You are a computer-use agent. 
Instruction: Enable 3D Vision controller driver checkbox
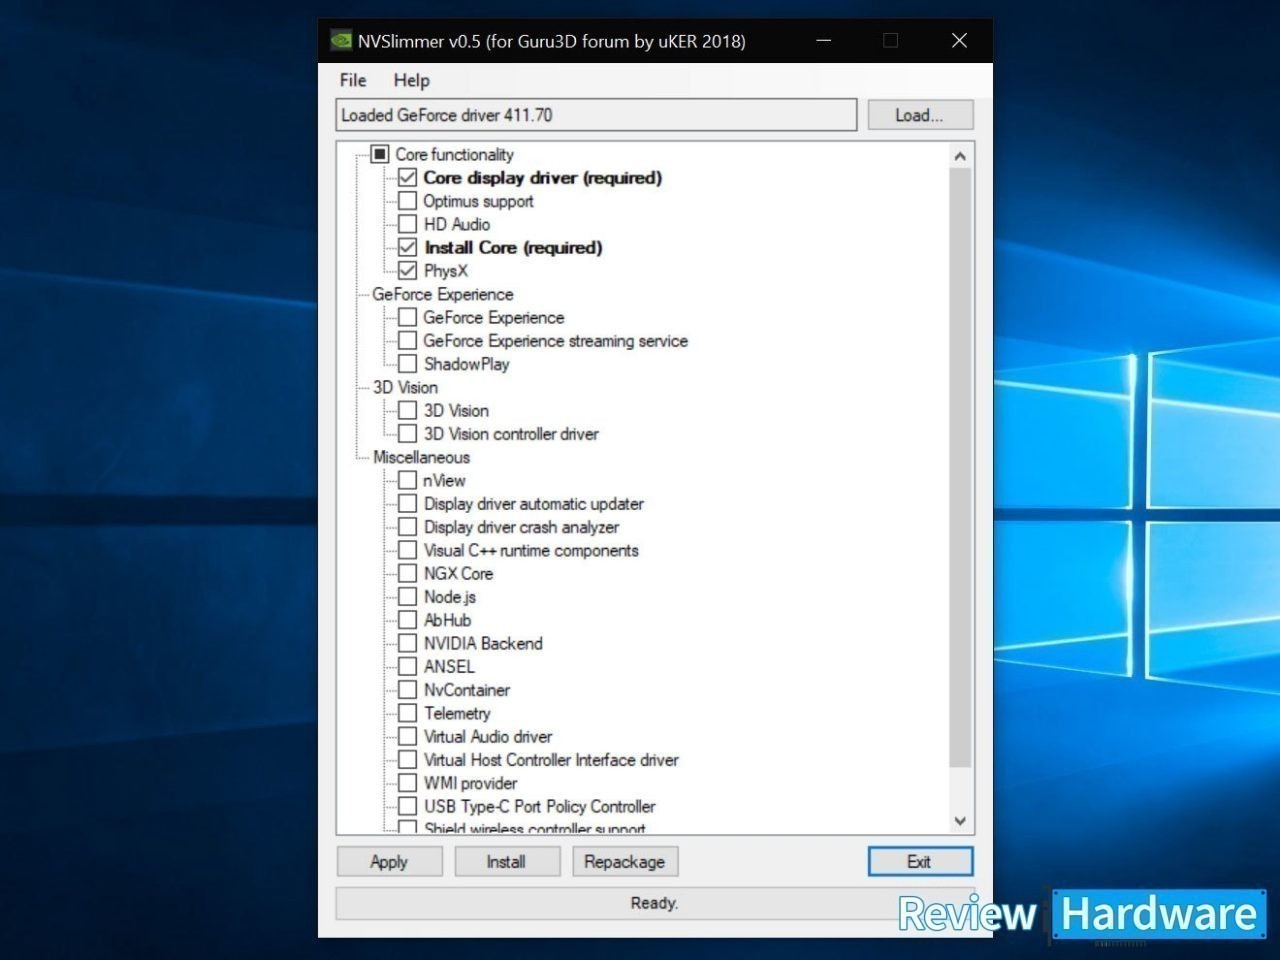(x=407, y=434)
